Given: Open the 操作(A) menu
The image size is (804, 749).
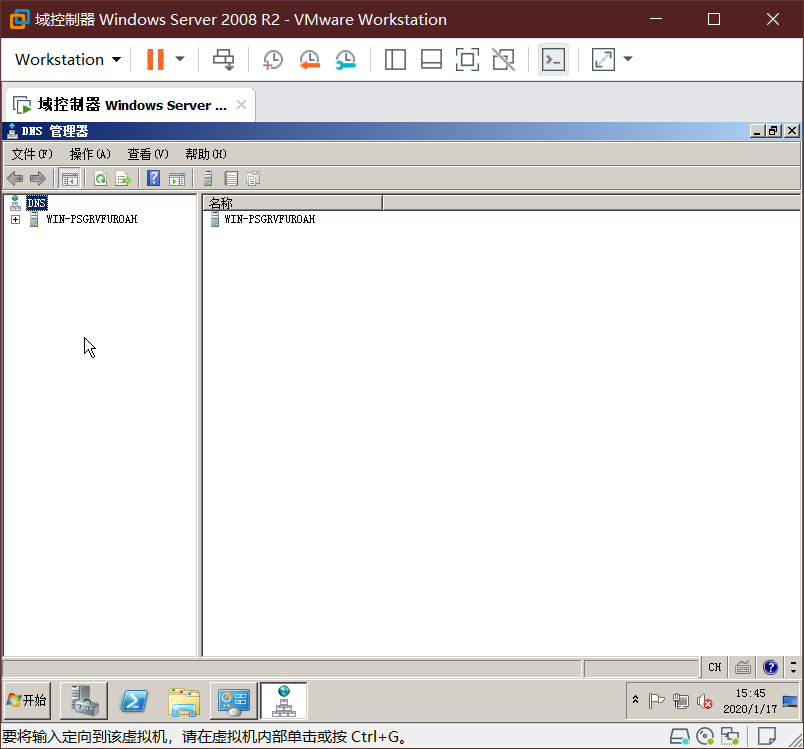Looking at the screenshot, I should coord(90,154).
